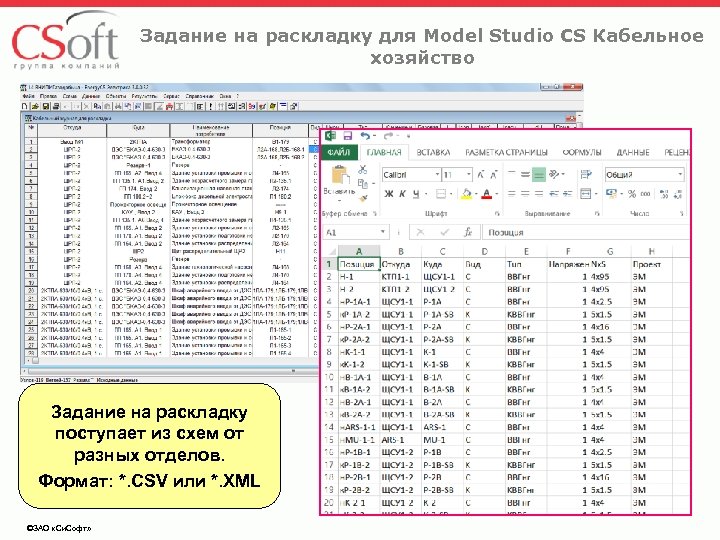Click the Open folder icon in EnergyCS toolbar

click(35, 106)
